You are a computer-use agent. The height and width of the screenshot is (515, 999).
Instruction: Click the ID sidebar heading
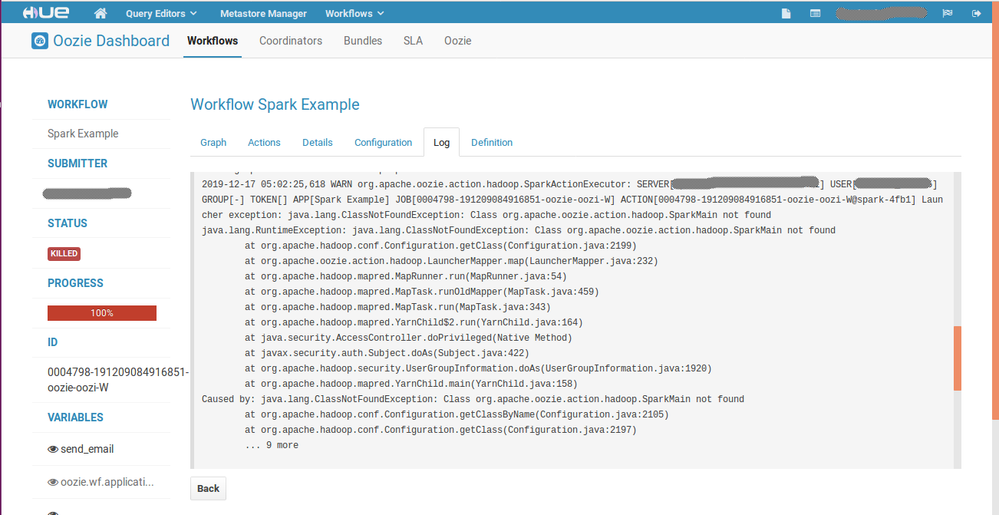click(53, 342)
